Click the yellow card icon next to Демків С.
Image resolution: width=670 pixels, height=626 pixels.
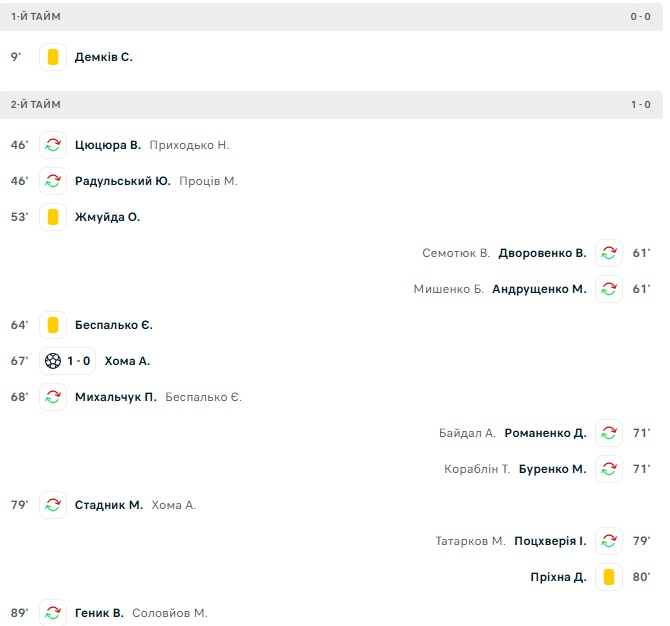[53, 57]
